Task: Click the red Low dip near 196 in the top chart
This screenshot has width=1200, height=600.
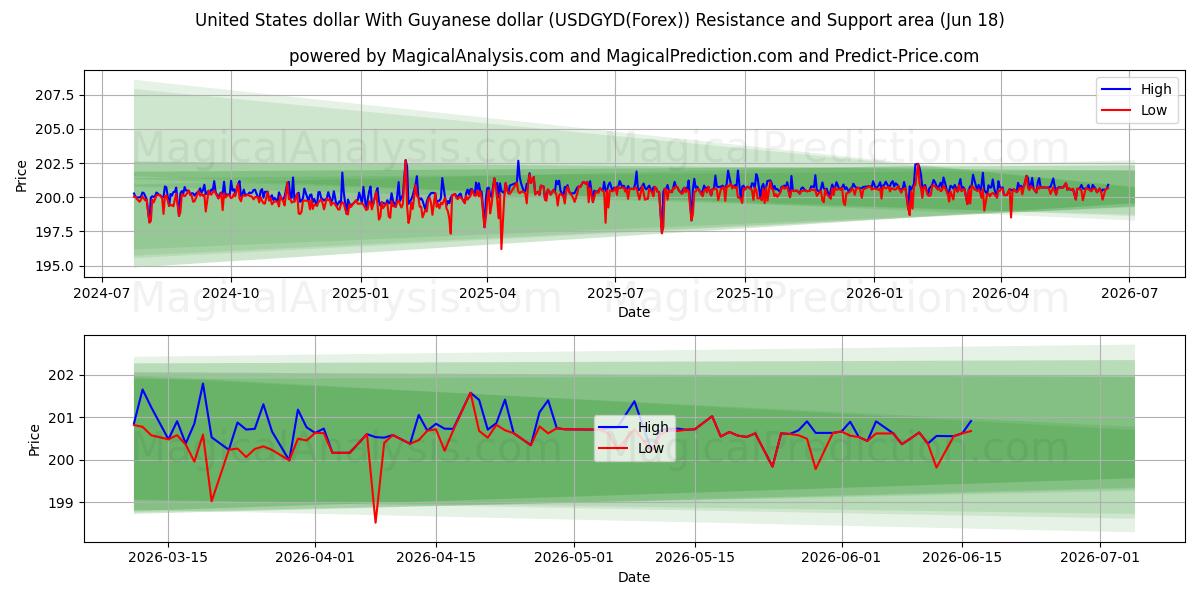Action: click(501, 247)
